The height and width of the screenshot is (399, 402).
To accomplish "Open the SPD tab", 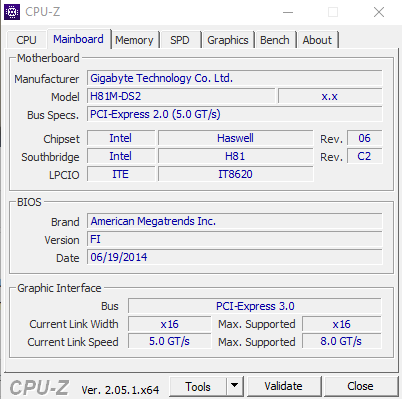I will tap(180, 40).
